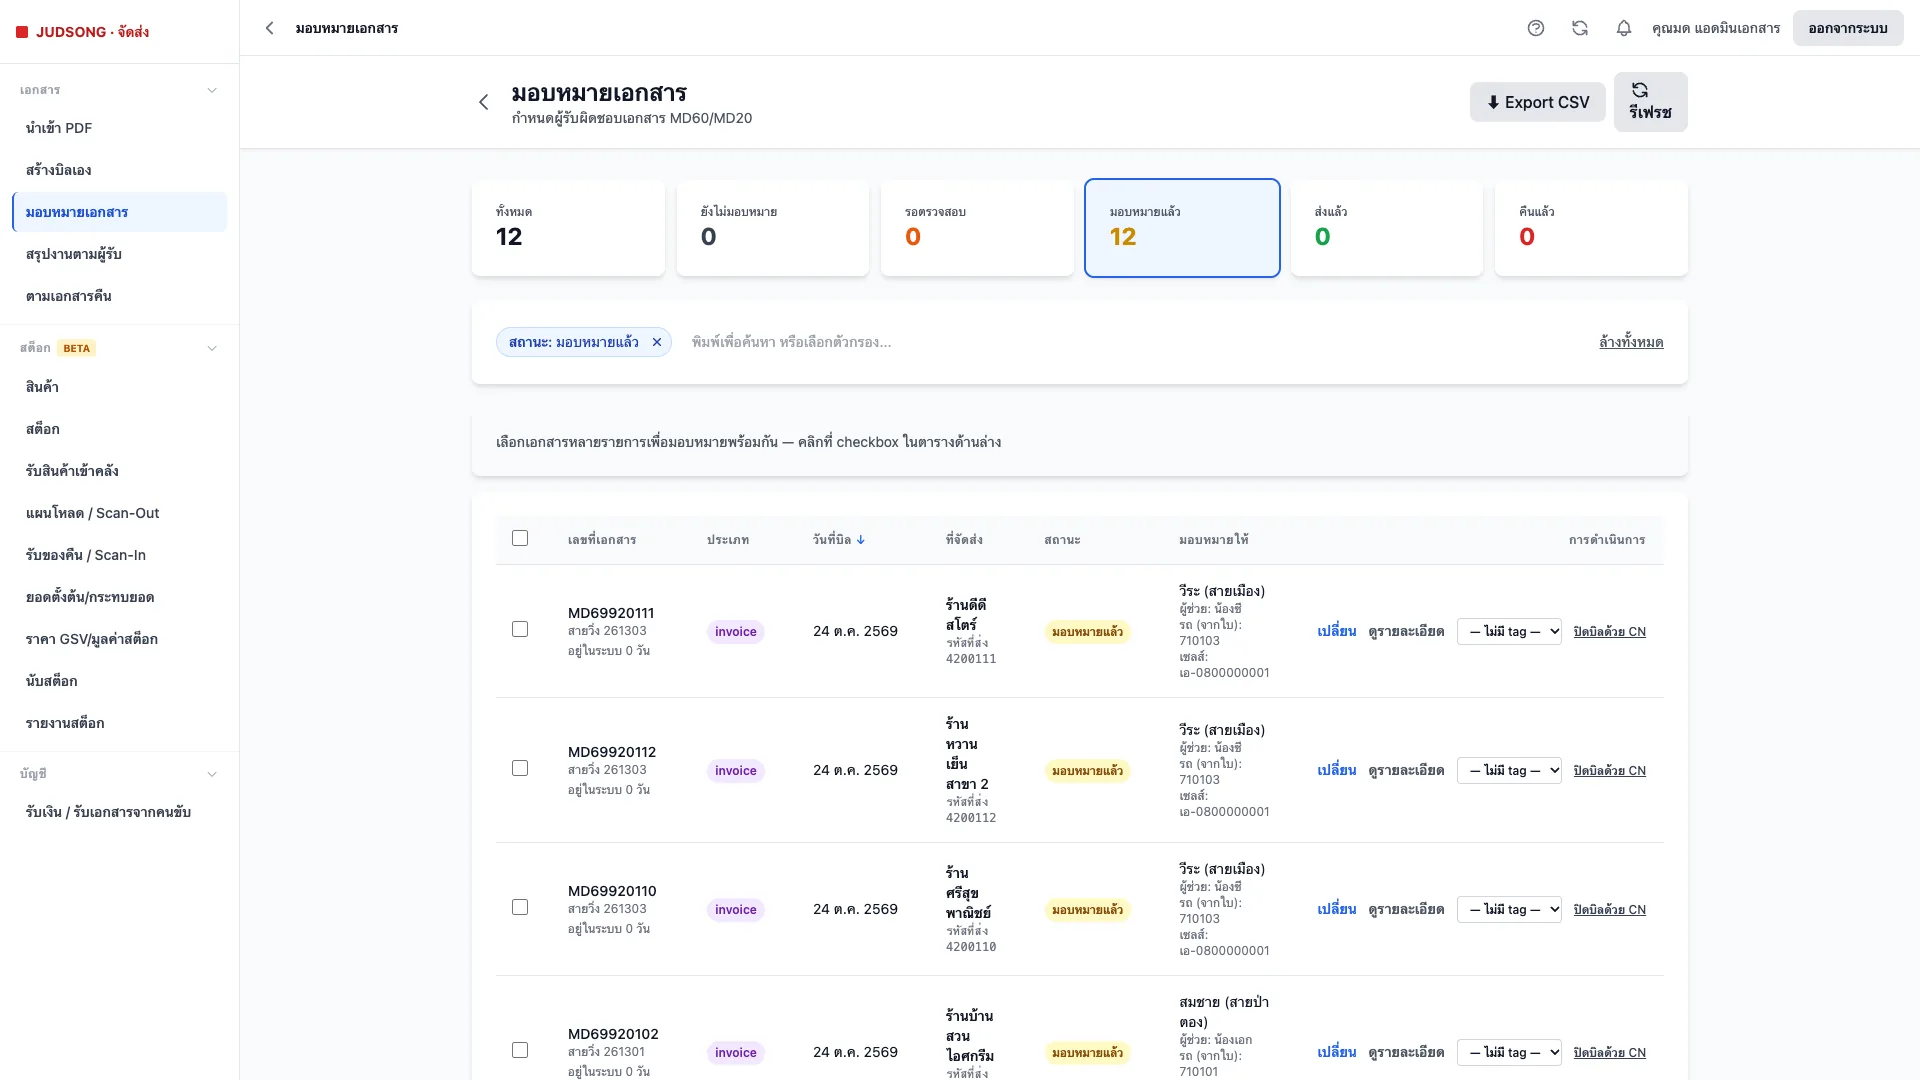Click the รีเฟรช button
The width and height of the screenshot is (1920, 1080).
tap(1650, 102)
